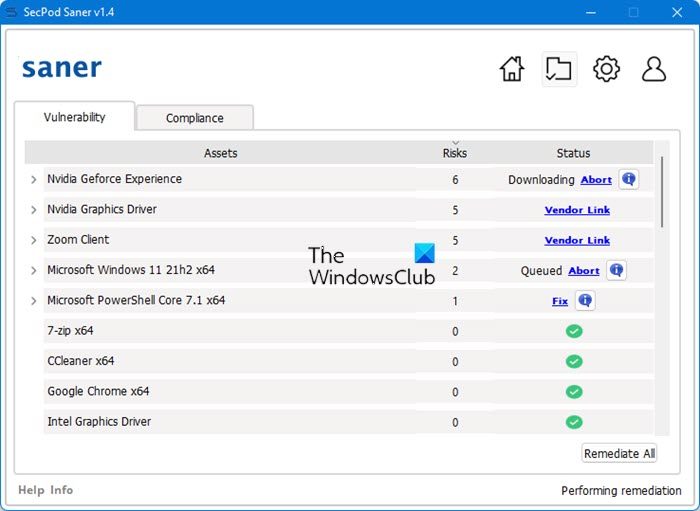Click the Queued status text
The height and width of the screenshot is (511, 700).
coord(541,271)
